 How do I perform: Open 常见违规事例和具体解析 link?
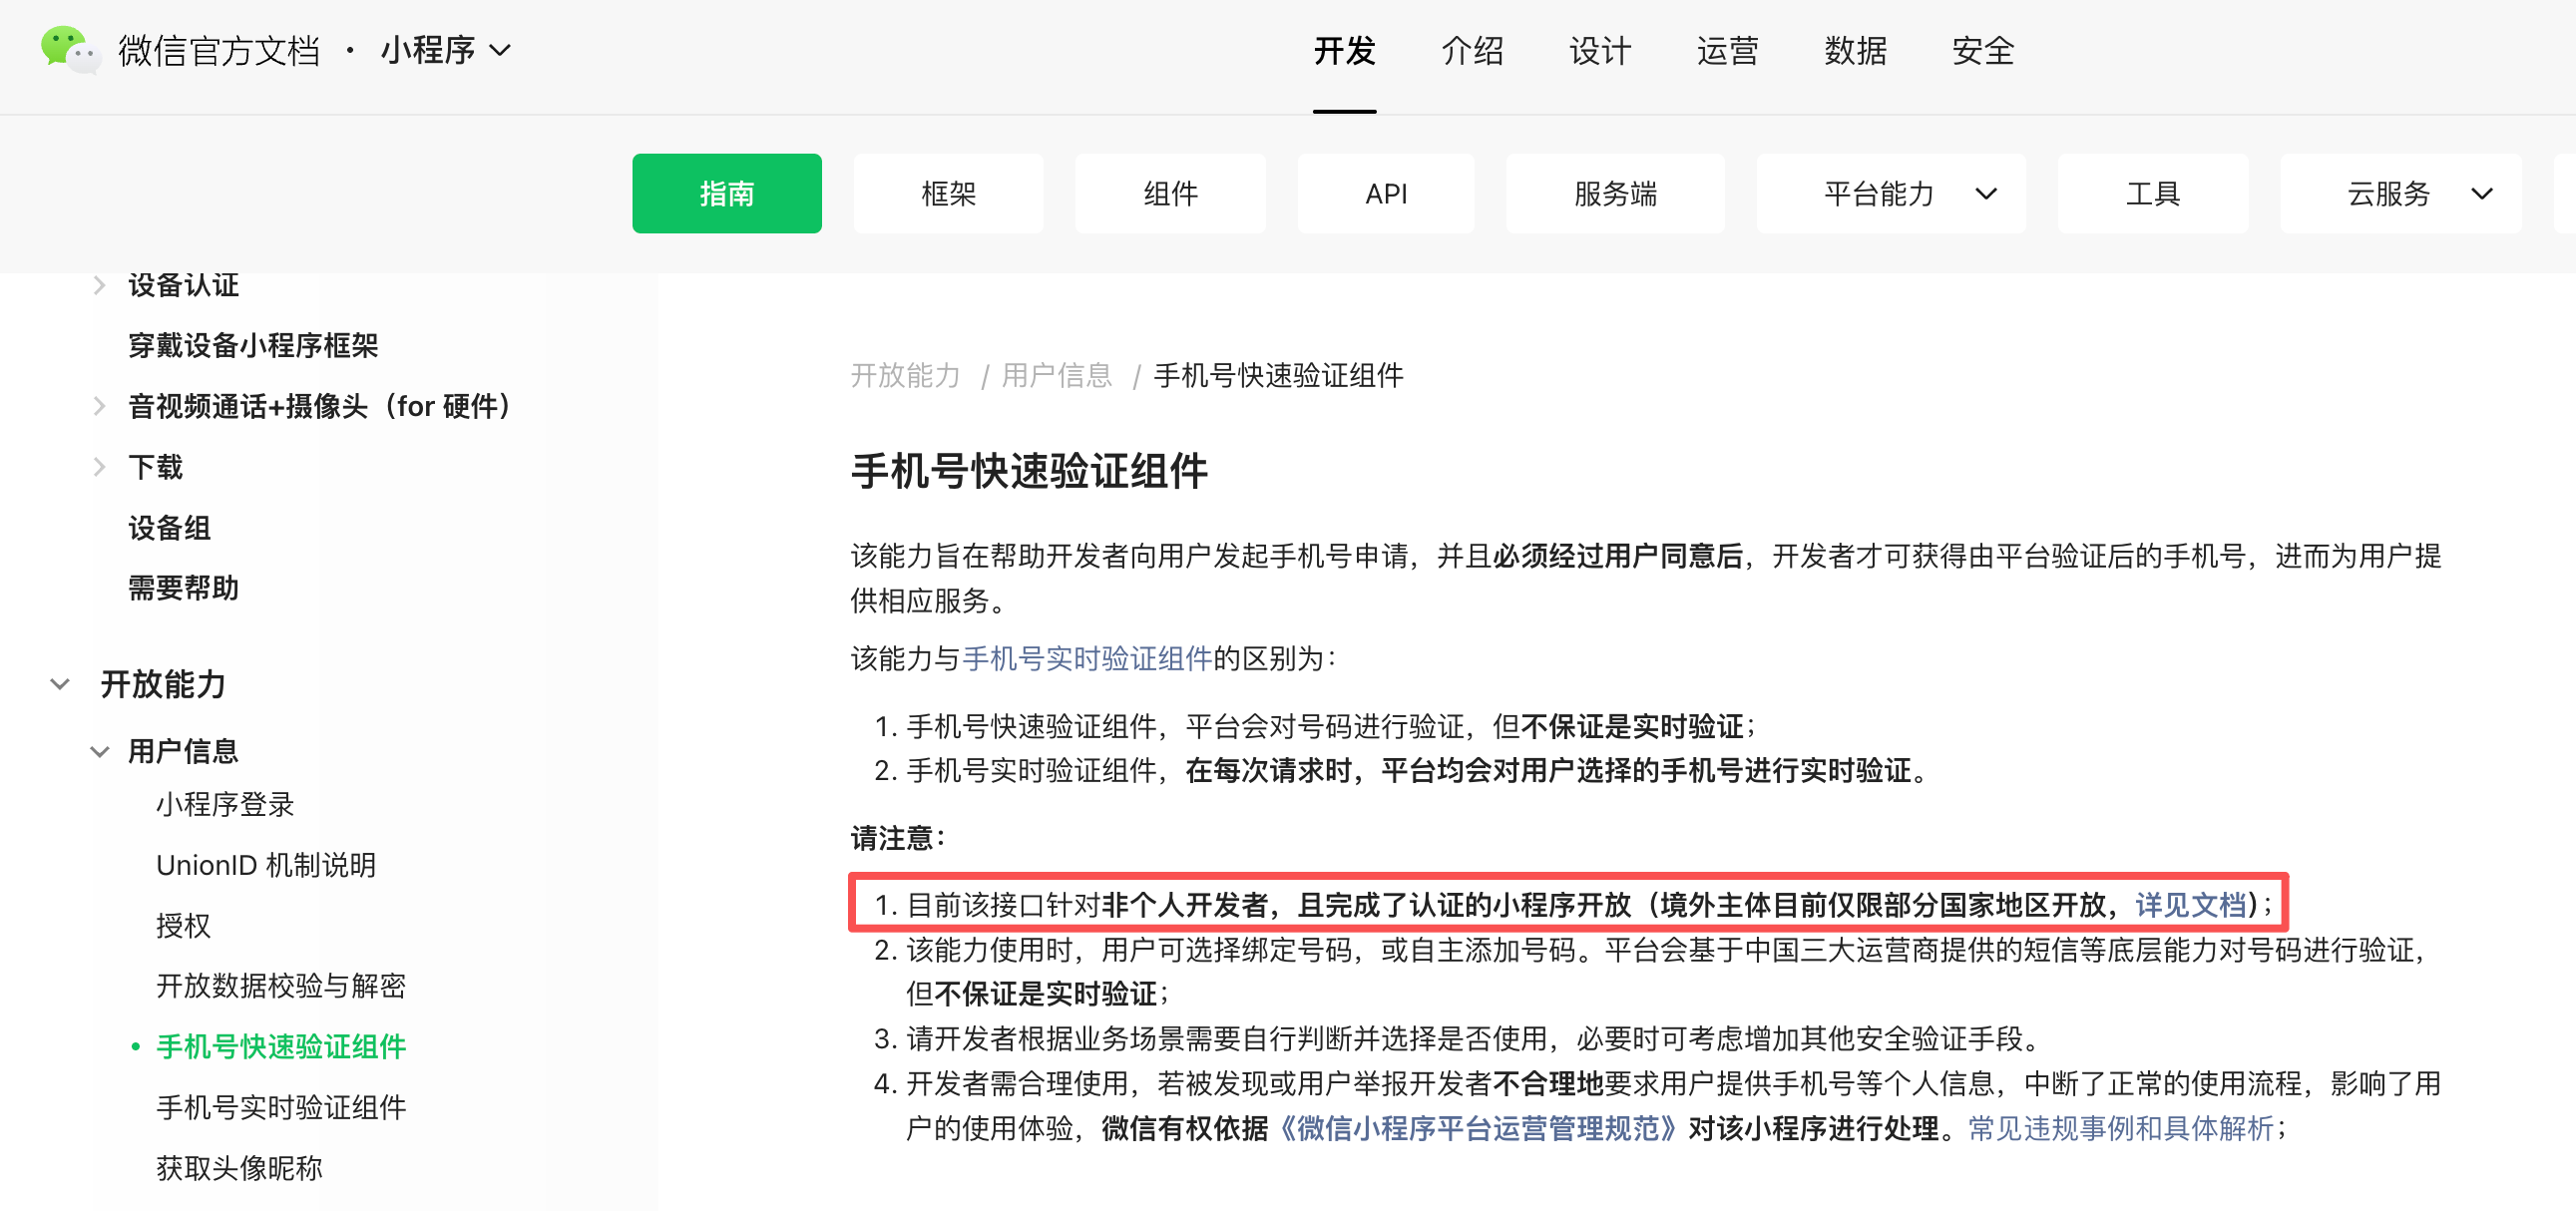pos(2120,1129)
